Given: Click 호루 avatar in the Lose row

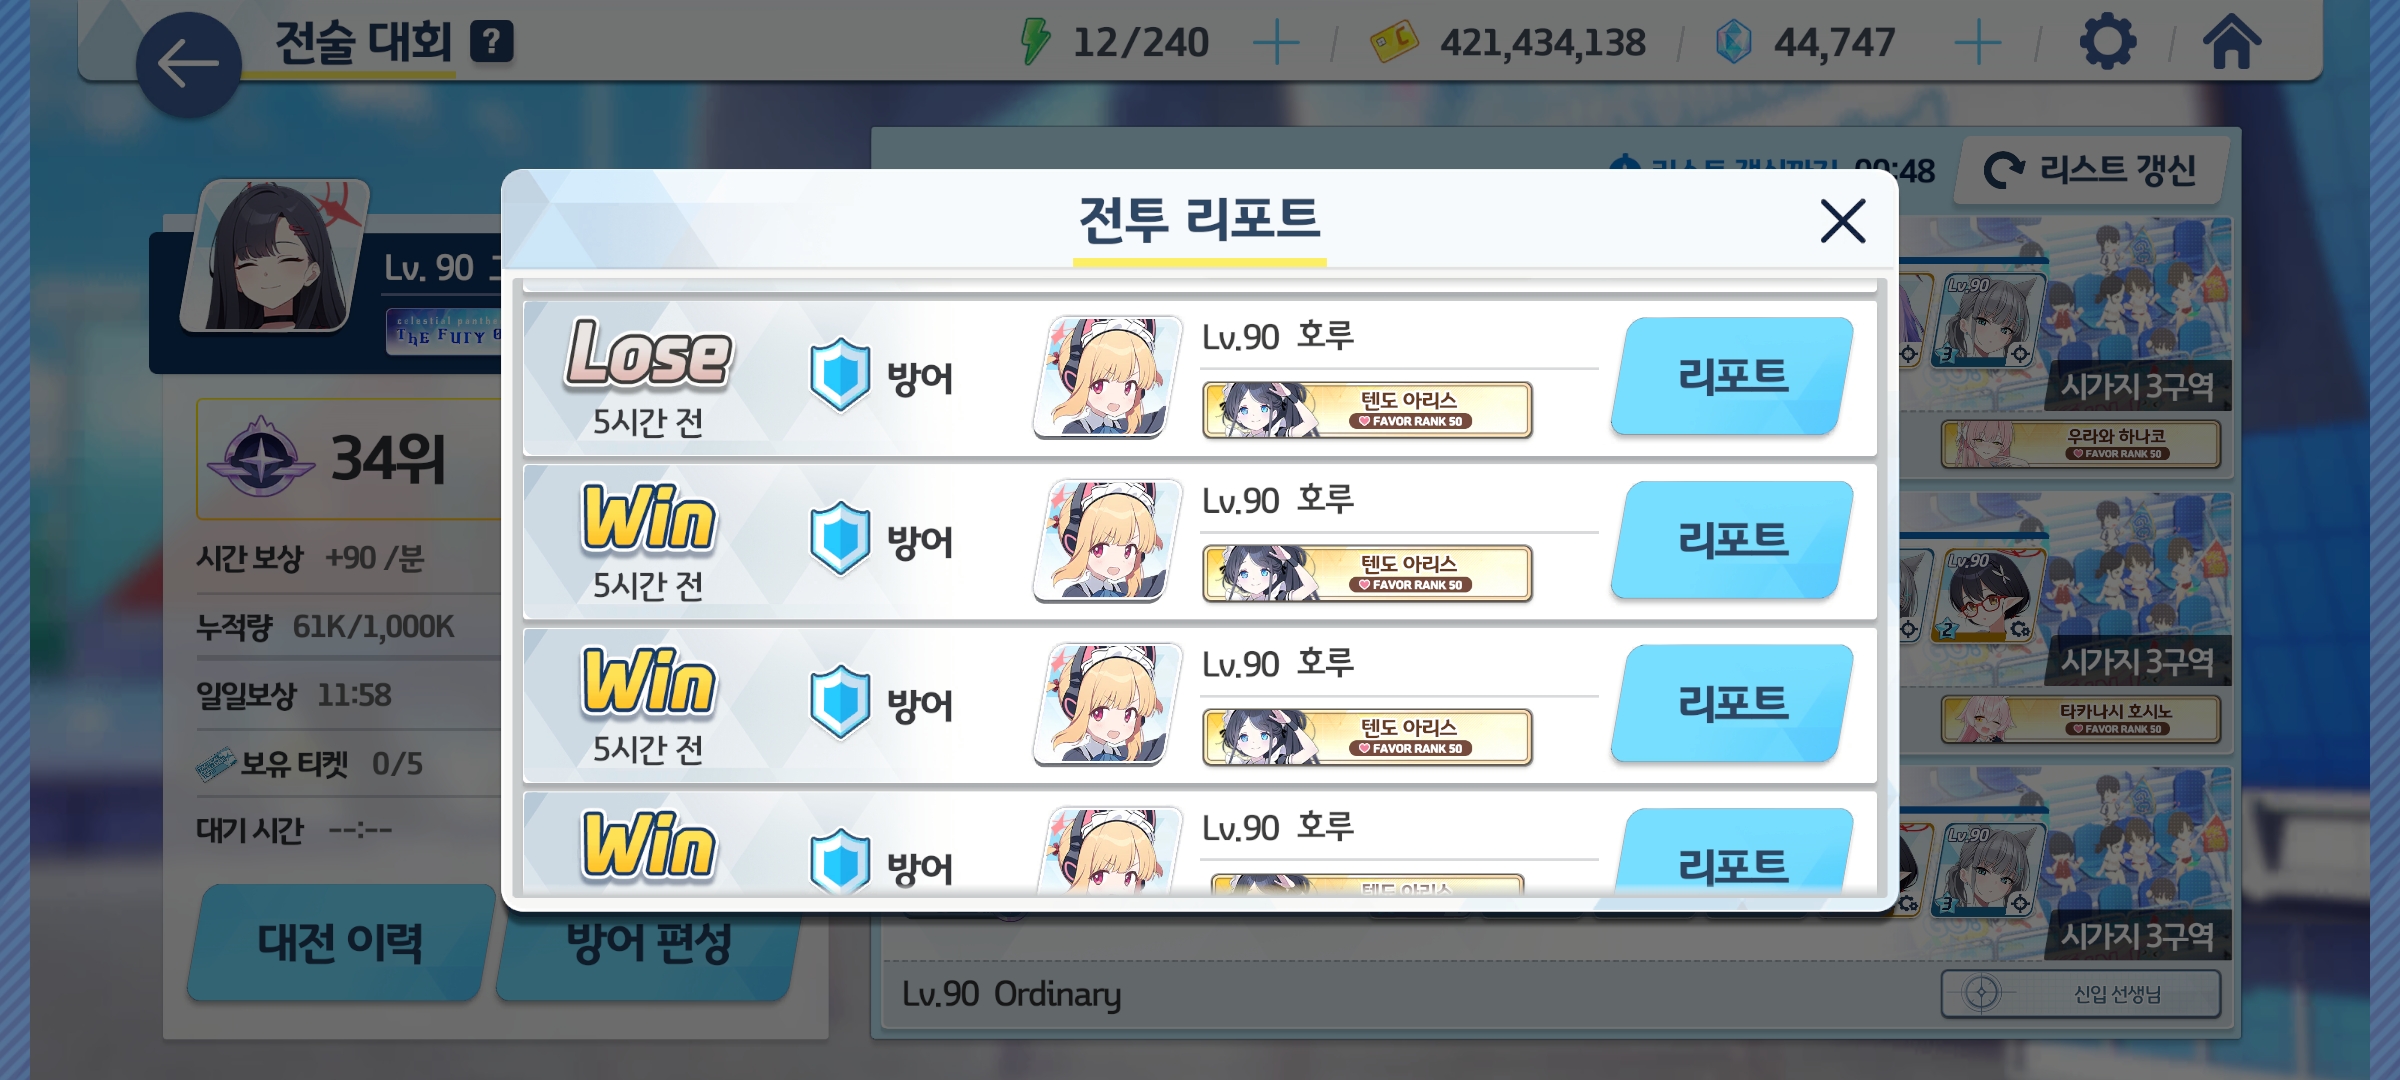Looking at the screenshot, I should pos(1108,377).
